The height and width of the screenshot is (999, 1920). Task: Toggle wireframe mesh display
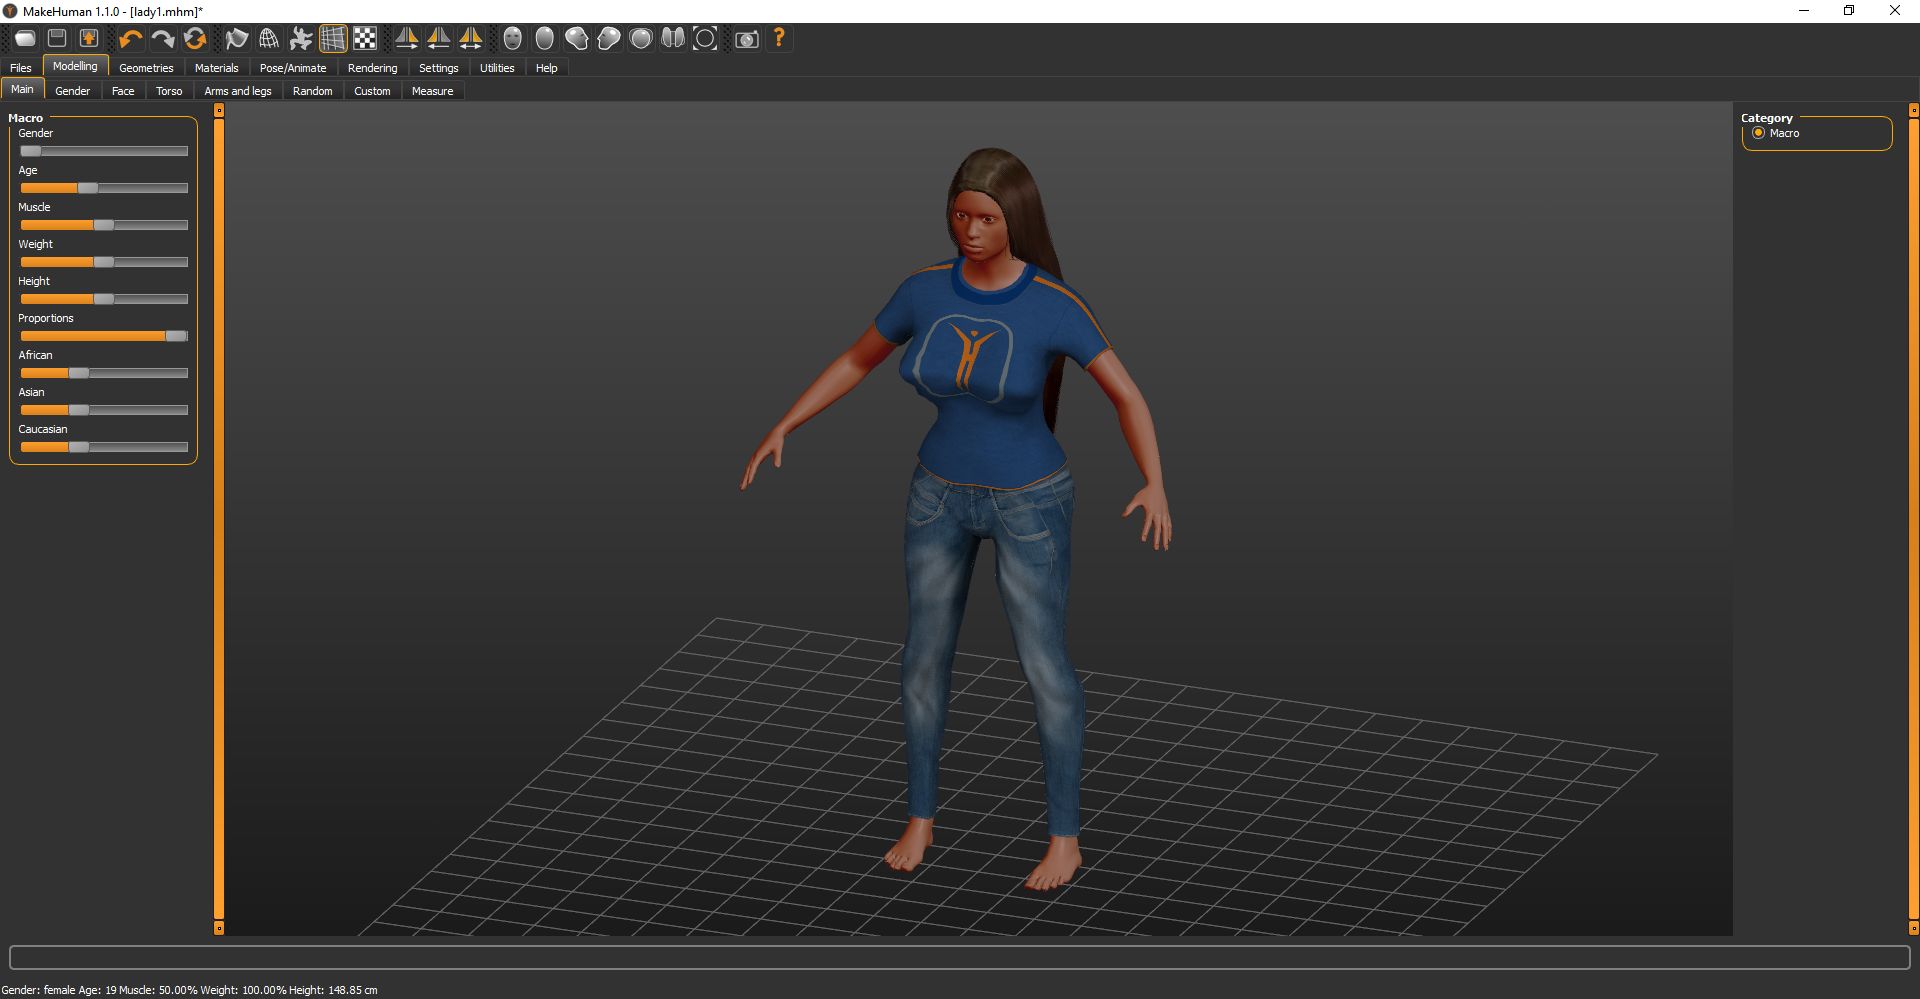coord(269,39)
